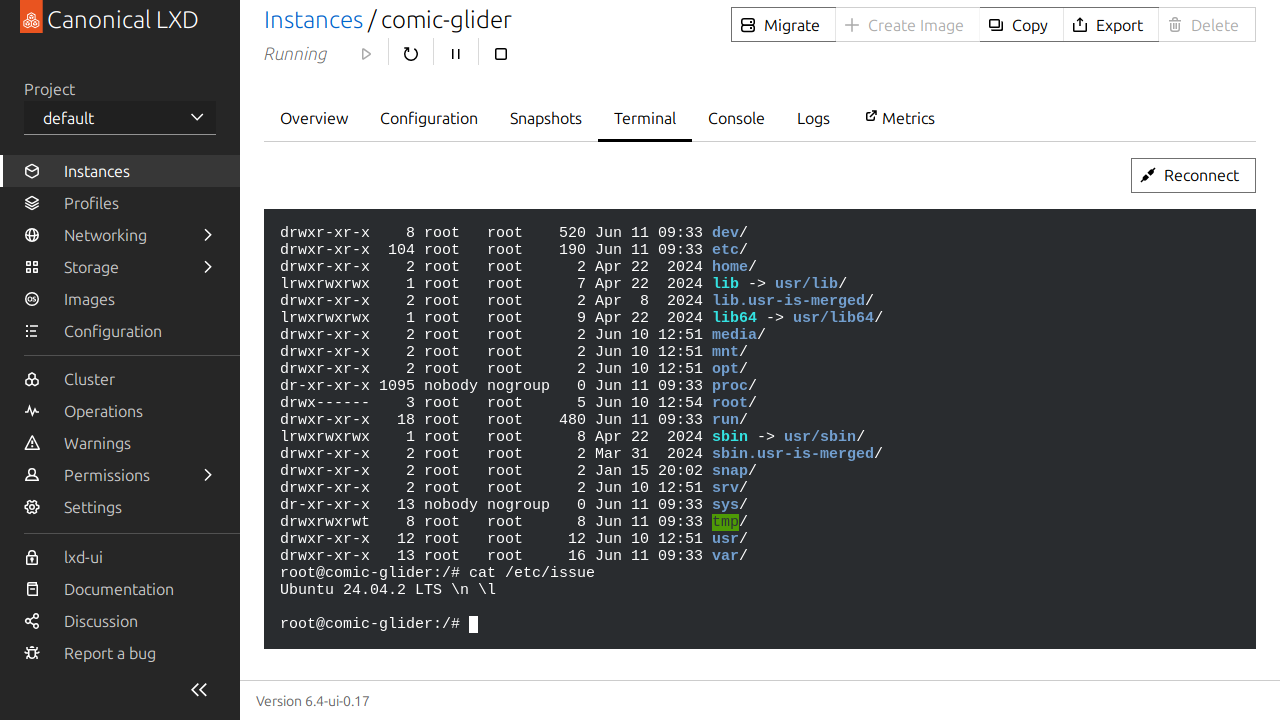Switch to the Configuration tab
Image resolution: width=1280 pixels, height=720 pixels.
point(429,118)
